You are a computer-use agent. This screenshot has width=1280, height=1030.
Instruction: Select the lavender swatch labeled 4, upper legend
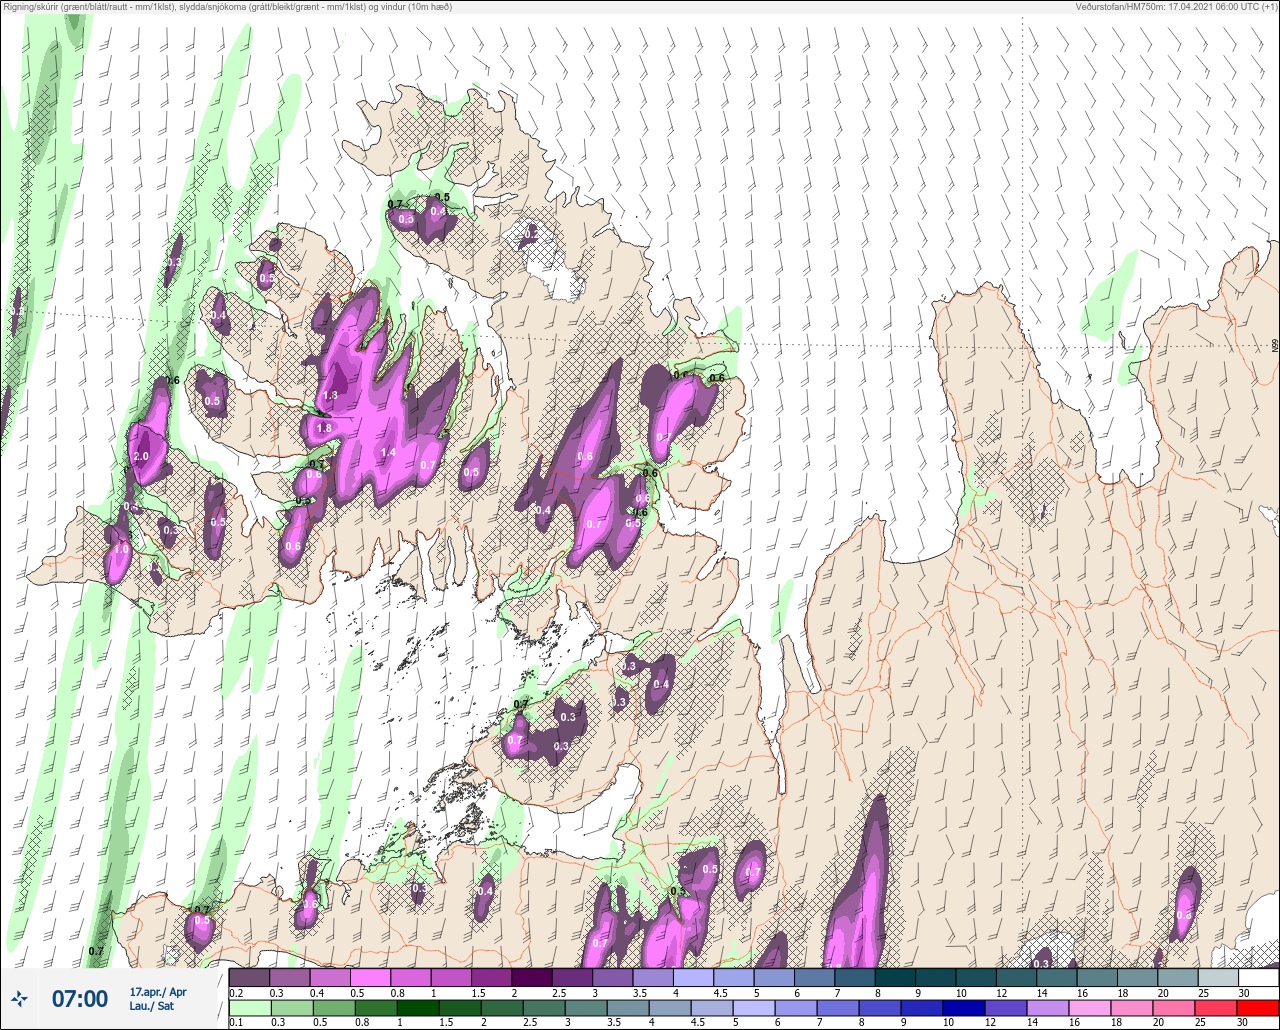(693, 977)
